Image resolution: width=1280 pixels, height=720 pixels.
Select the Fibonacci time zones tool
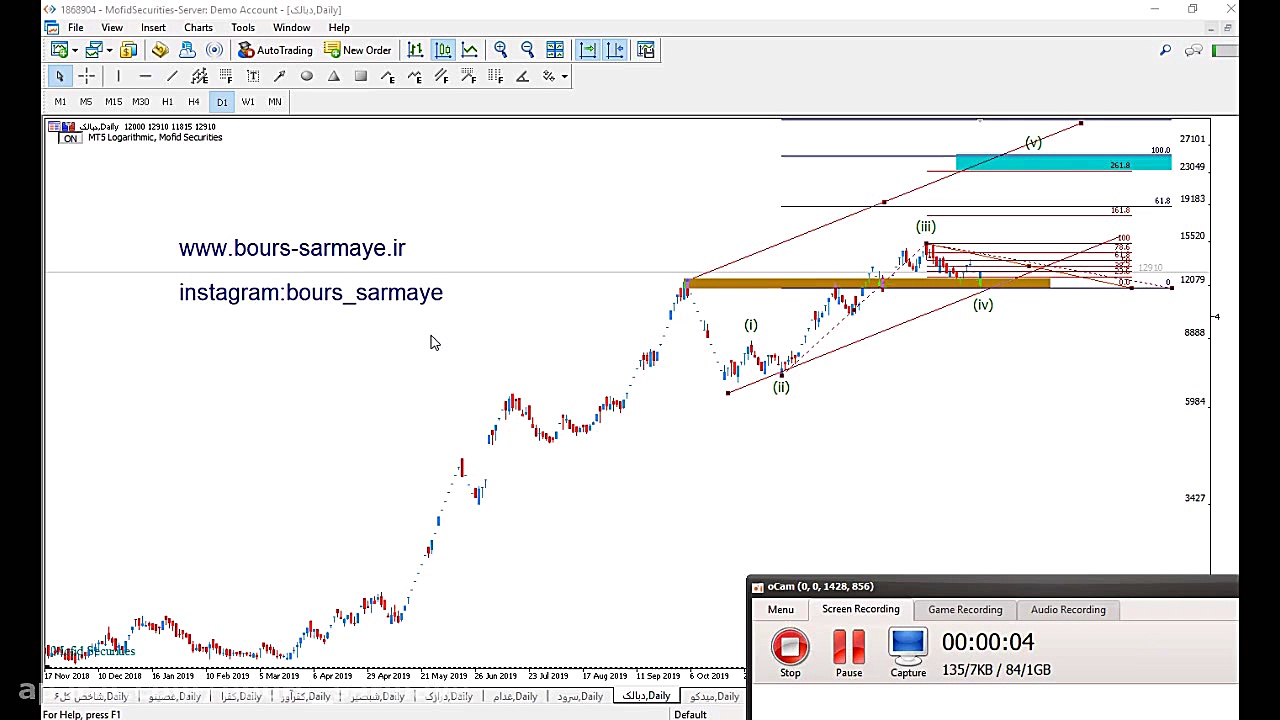pyautogui.click(x=496, y=76)
